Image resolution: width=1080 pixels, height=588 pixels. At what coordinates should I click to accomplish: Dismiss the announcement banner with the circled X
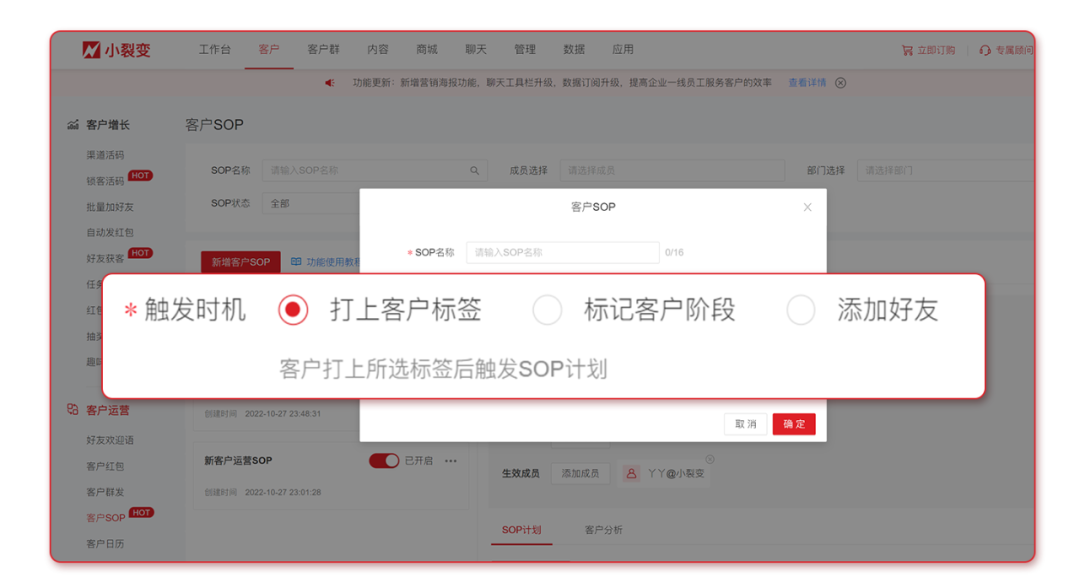[840, 83]
